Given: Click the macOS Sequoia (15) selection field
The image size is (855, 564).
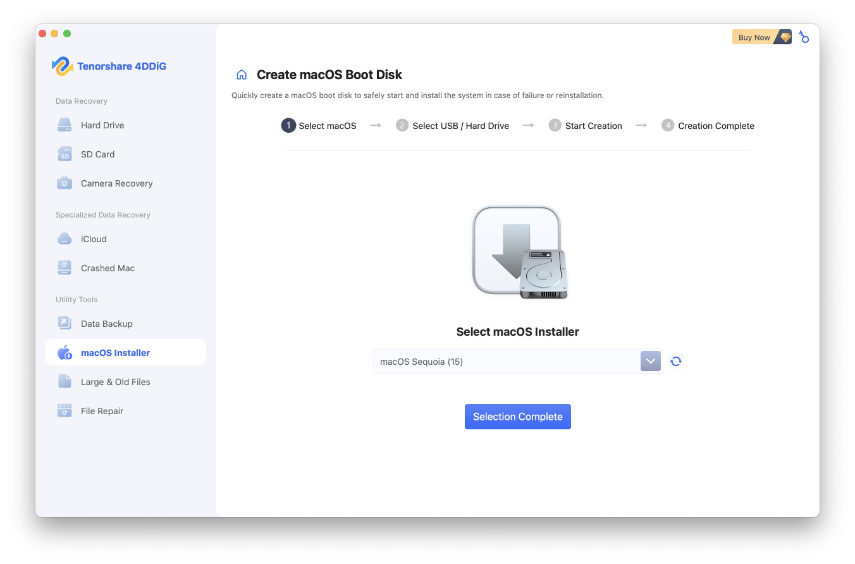Looking at the screenshot, I should pyautogui.click(x=517, y=362).
